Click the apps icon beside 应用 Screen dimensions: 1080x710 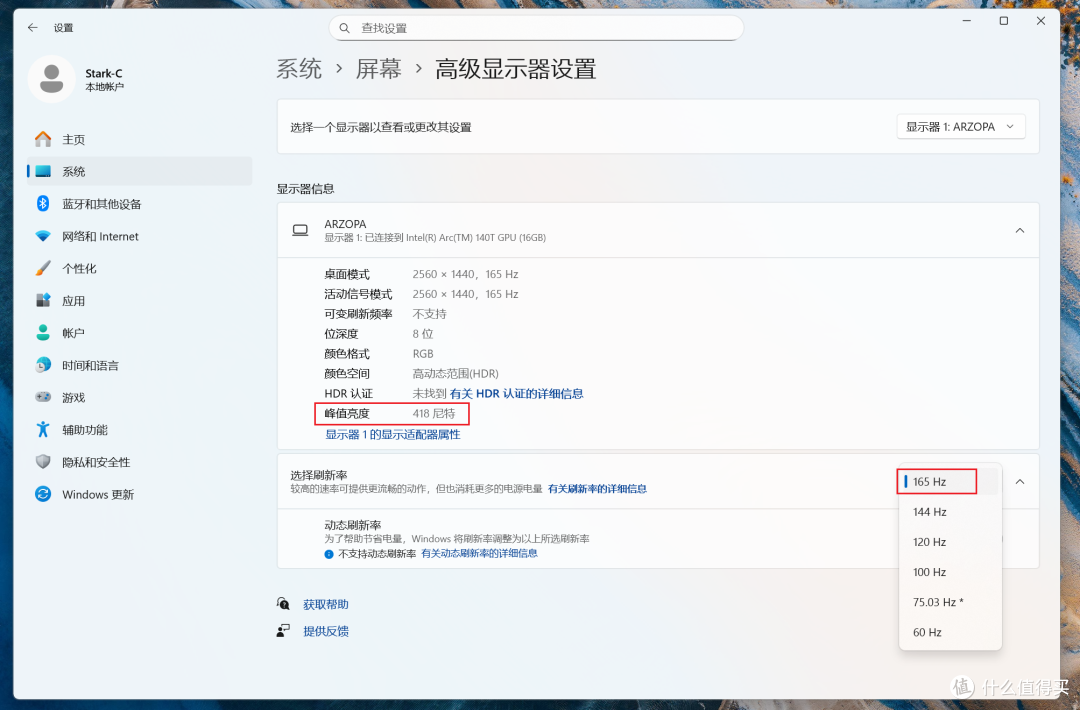[43, 300]
